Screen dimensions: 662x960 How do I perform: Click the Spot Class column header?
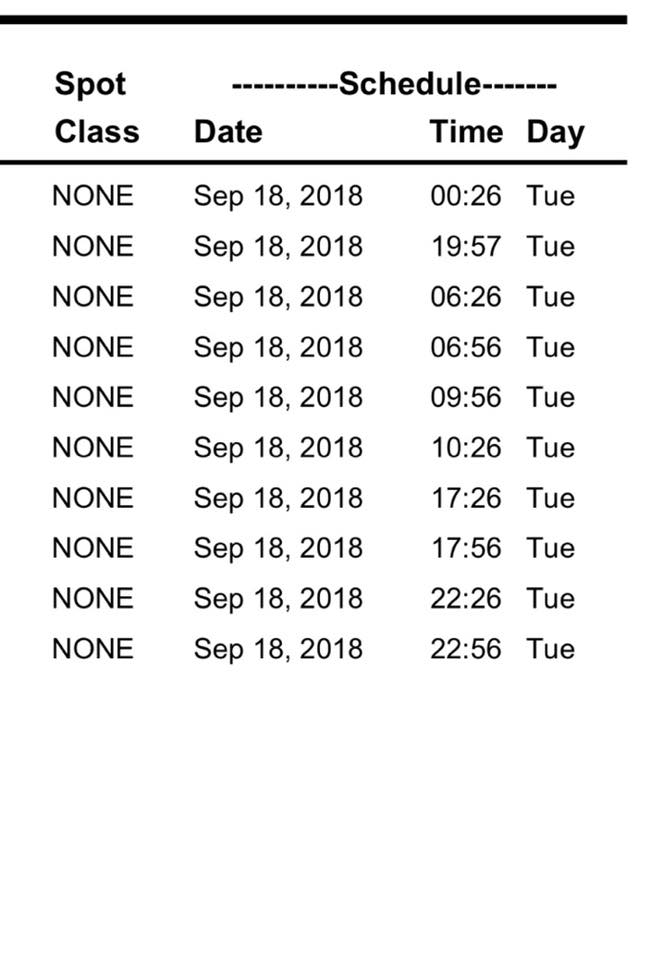pyautogui.click(x=96, y=108)
